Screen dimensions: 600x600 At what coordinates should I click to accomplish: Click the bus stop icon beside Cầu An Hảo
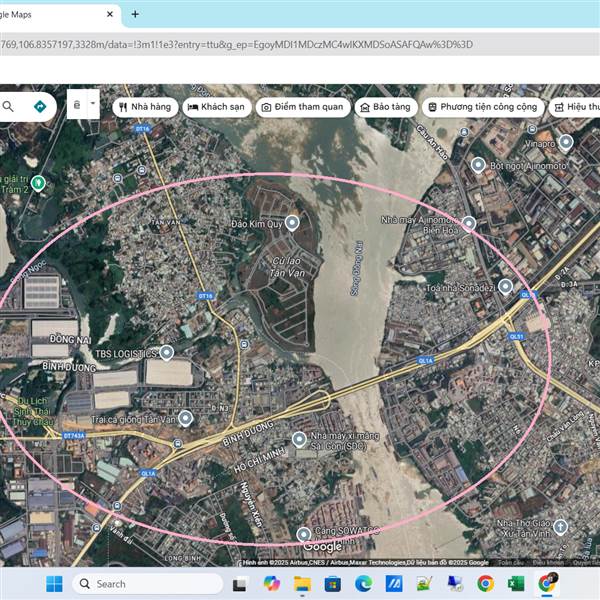click(x=464, y=132)
